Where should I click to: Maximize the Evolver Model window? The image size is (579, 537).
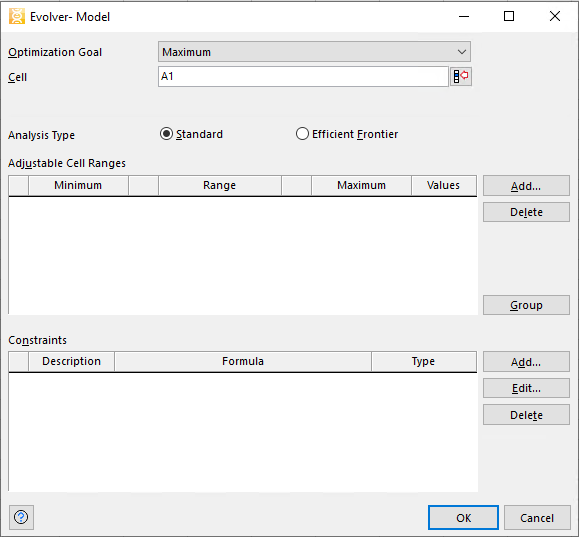(509, 16)
